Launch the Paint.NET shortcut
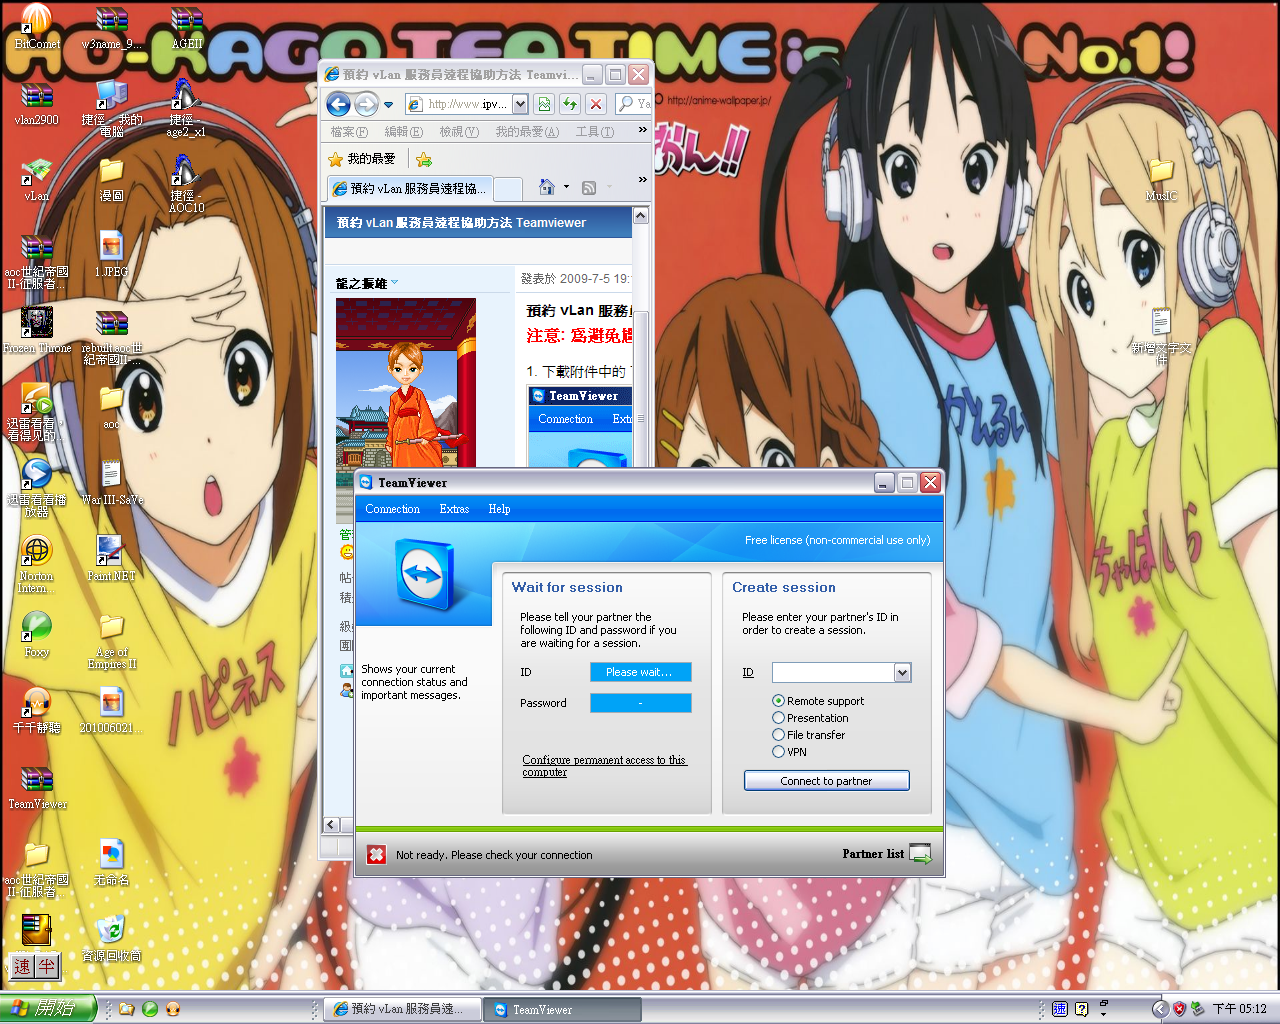1280x1024 pixels. click(x=111, y=559)
